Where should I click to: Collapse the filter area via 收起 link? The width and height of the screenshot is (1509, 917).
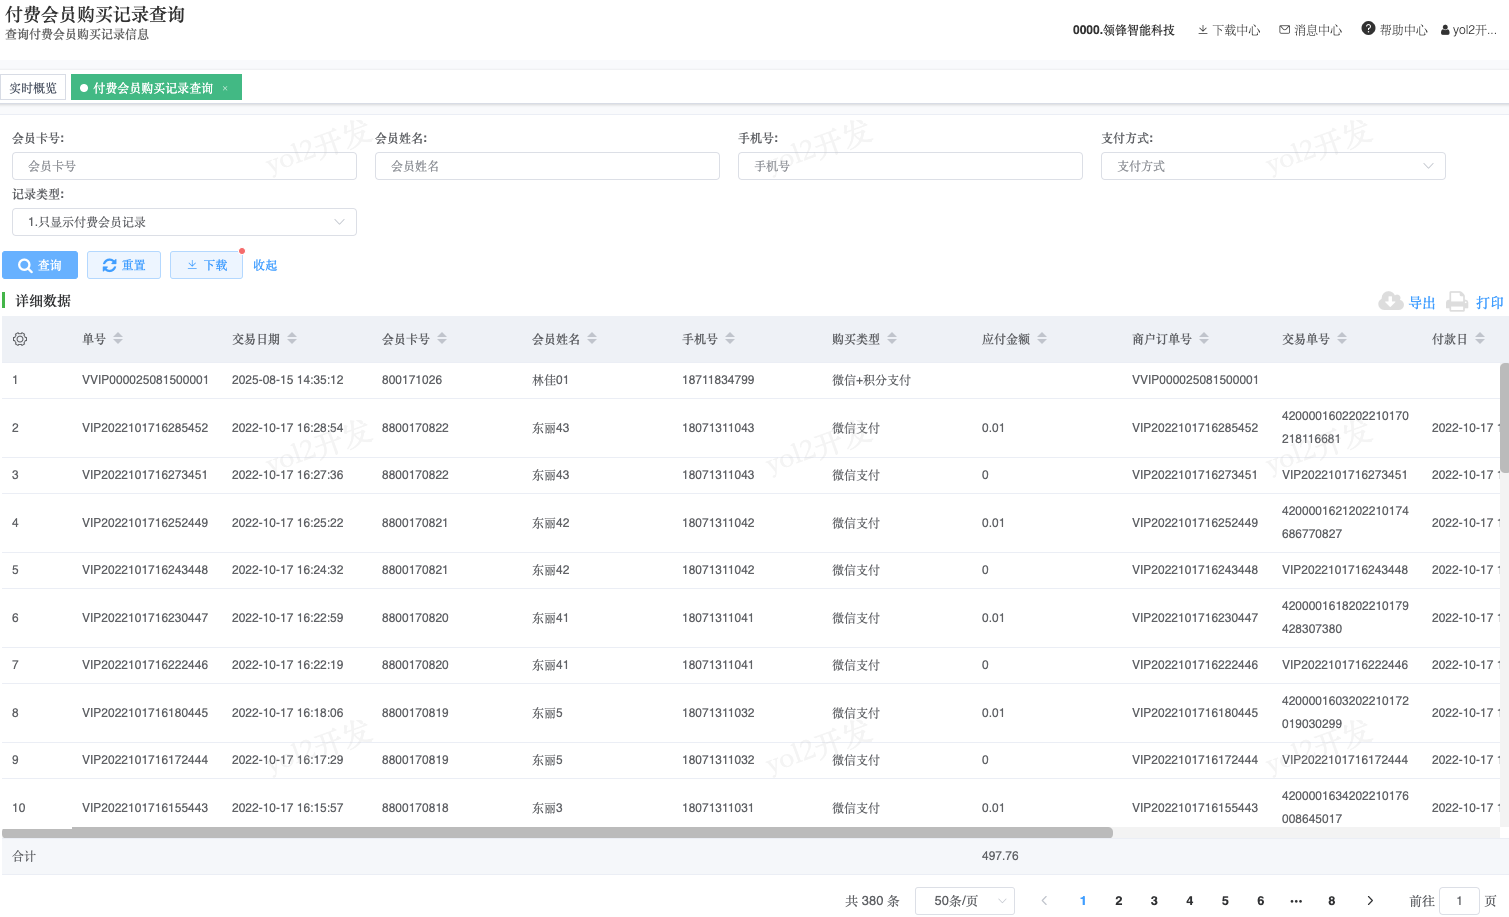point(265,265)
